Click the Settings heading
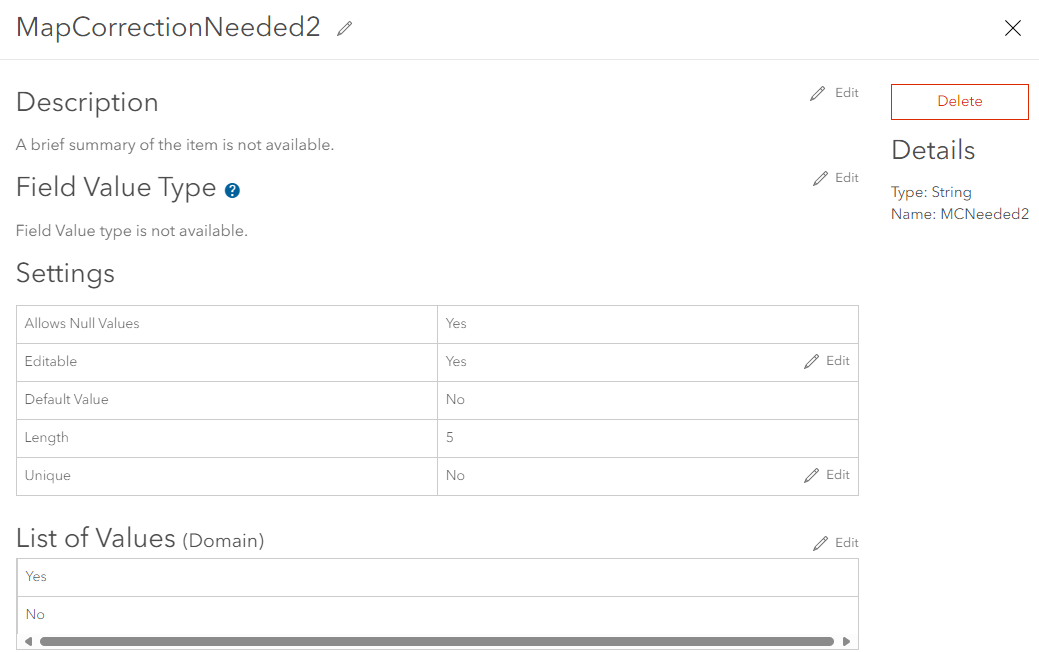1039x652 pixels. tap(65, 273)
